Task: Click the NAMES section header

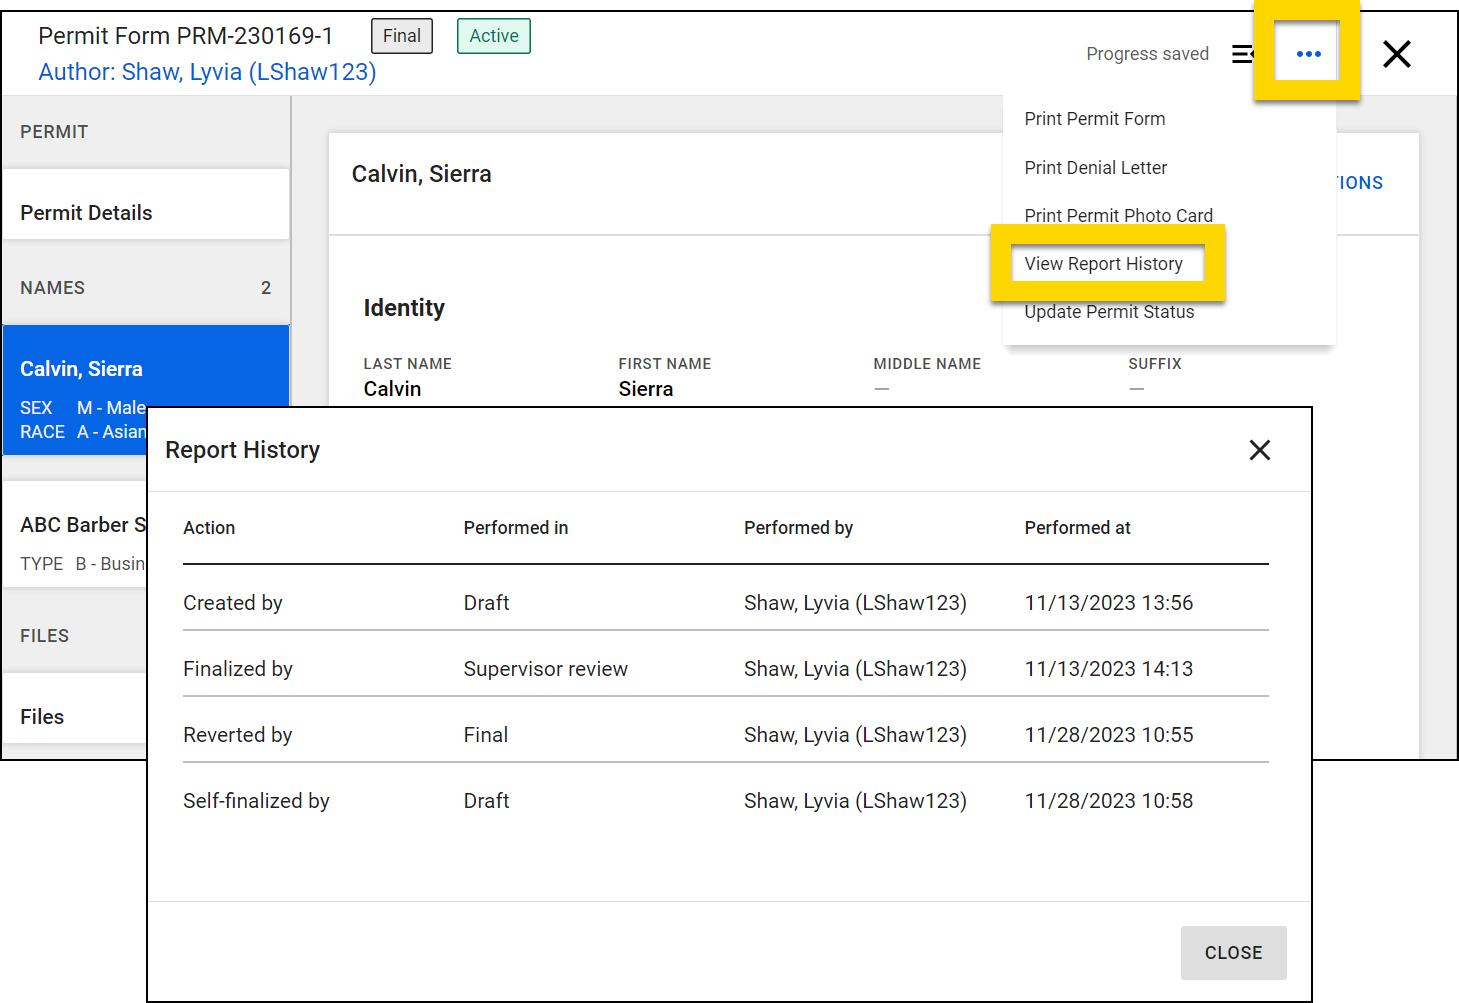Action: tap(53, 288)
